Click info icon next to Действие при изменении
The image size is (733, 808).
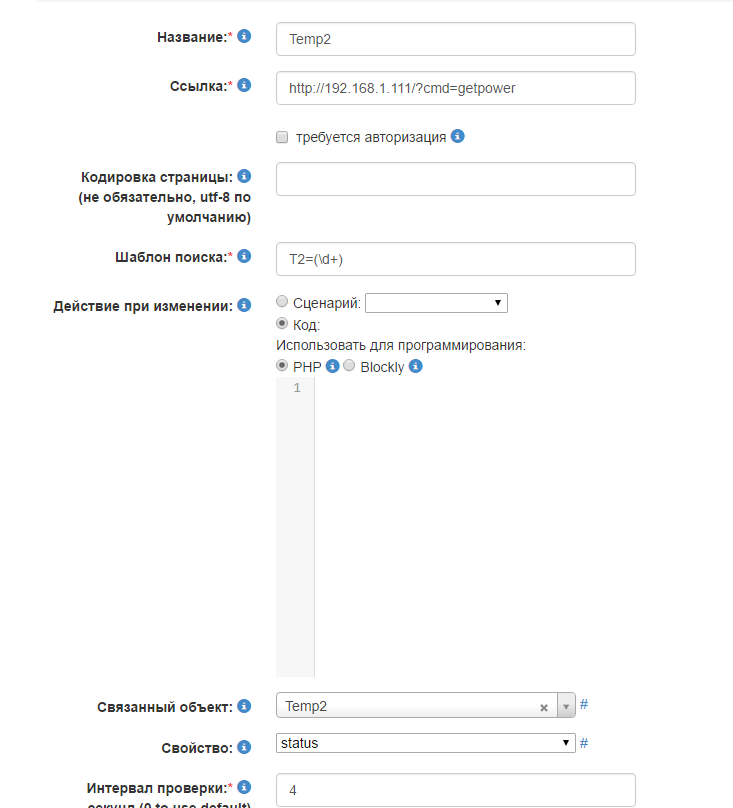[244, 305]
